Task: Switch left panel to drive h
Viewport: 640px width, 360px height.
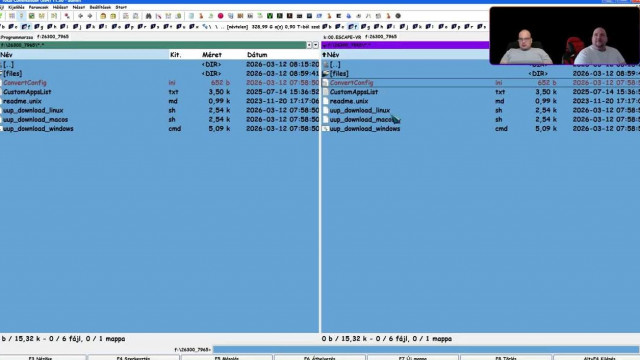Action: pos(51,27)
